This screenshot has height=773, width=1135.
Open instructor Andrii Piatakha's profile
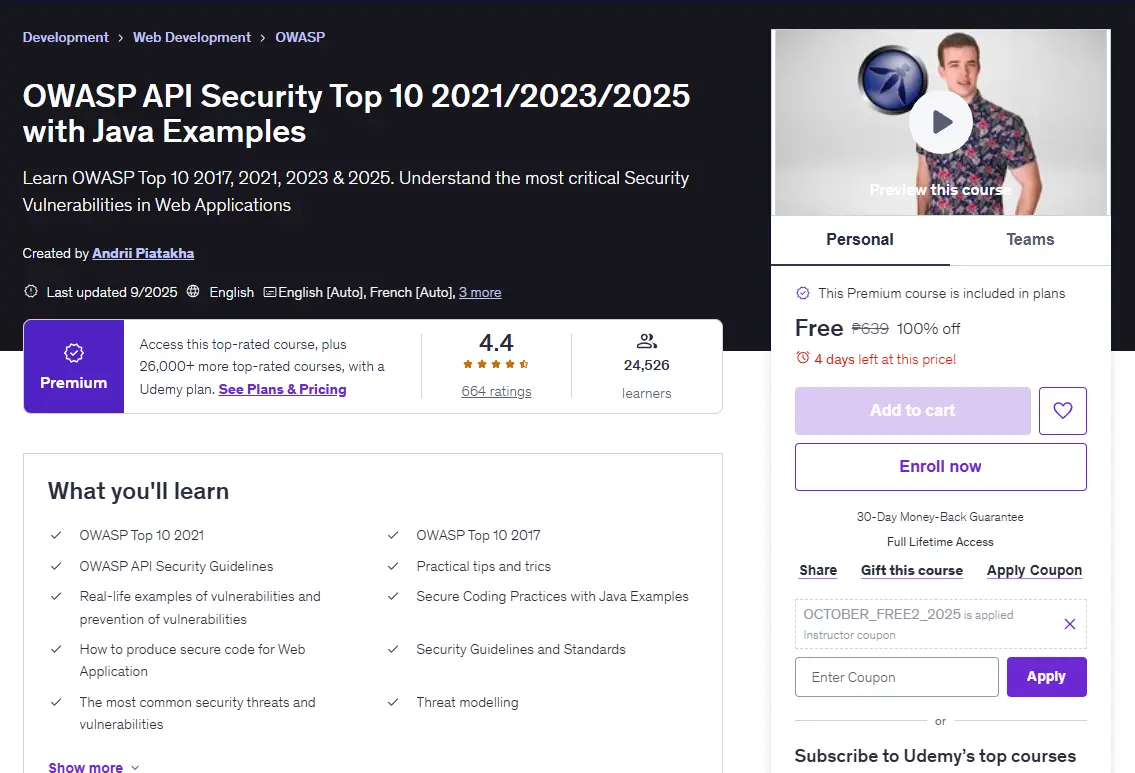143,253
